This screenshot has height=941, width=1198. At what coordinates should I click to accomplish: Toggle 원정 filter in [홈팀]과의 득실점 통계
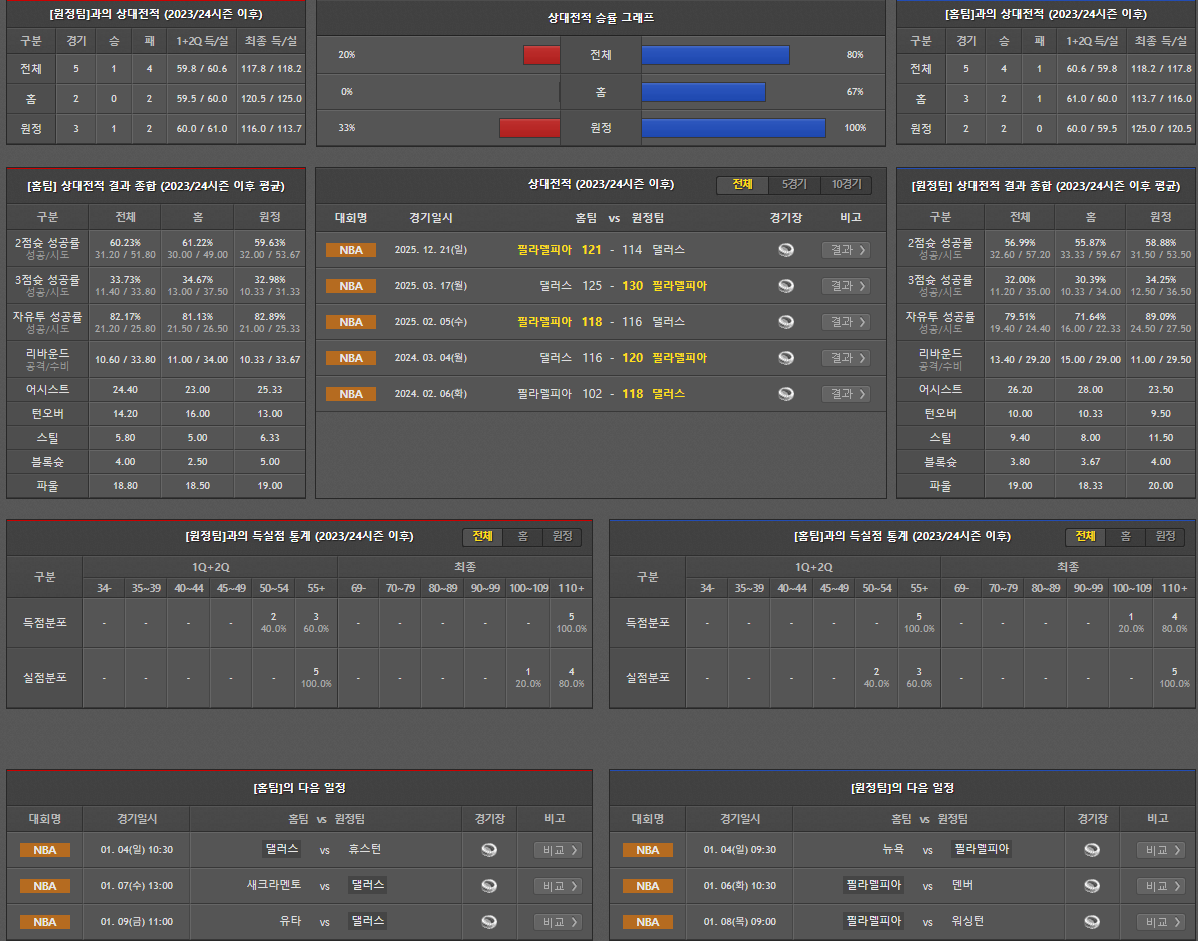point(1165,537)
